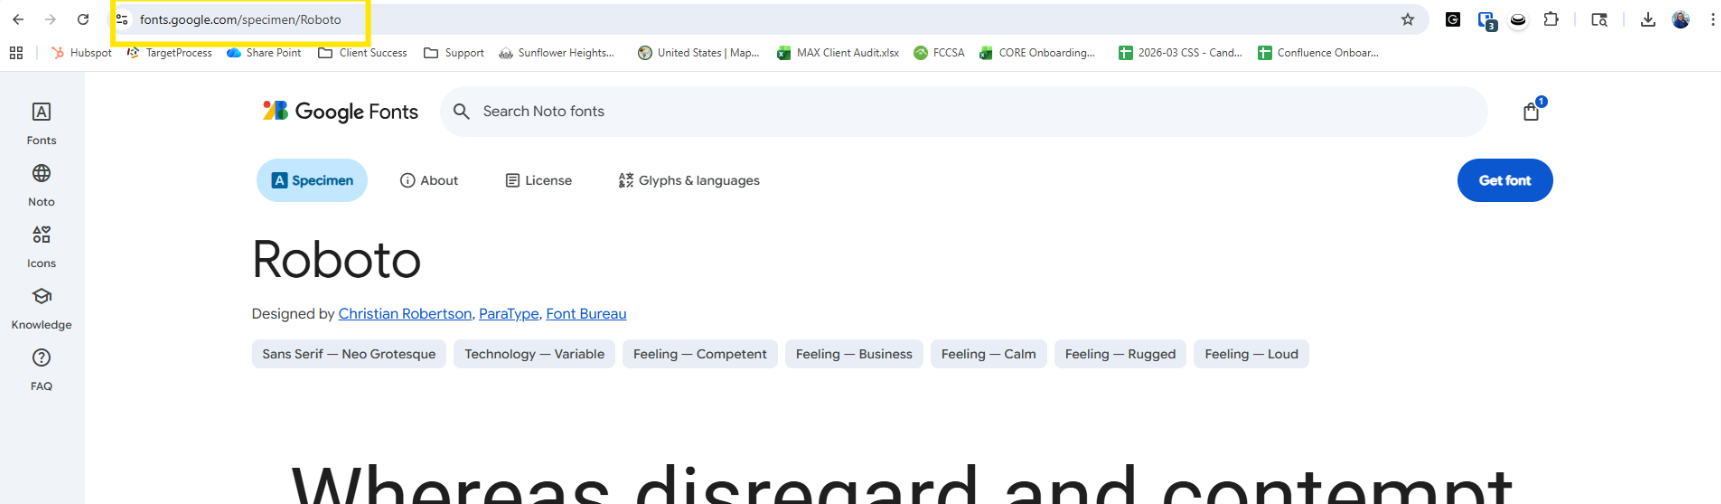
Task: Switch to the About tab
Action: click(429, 181)
